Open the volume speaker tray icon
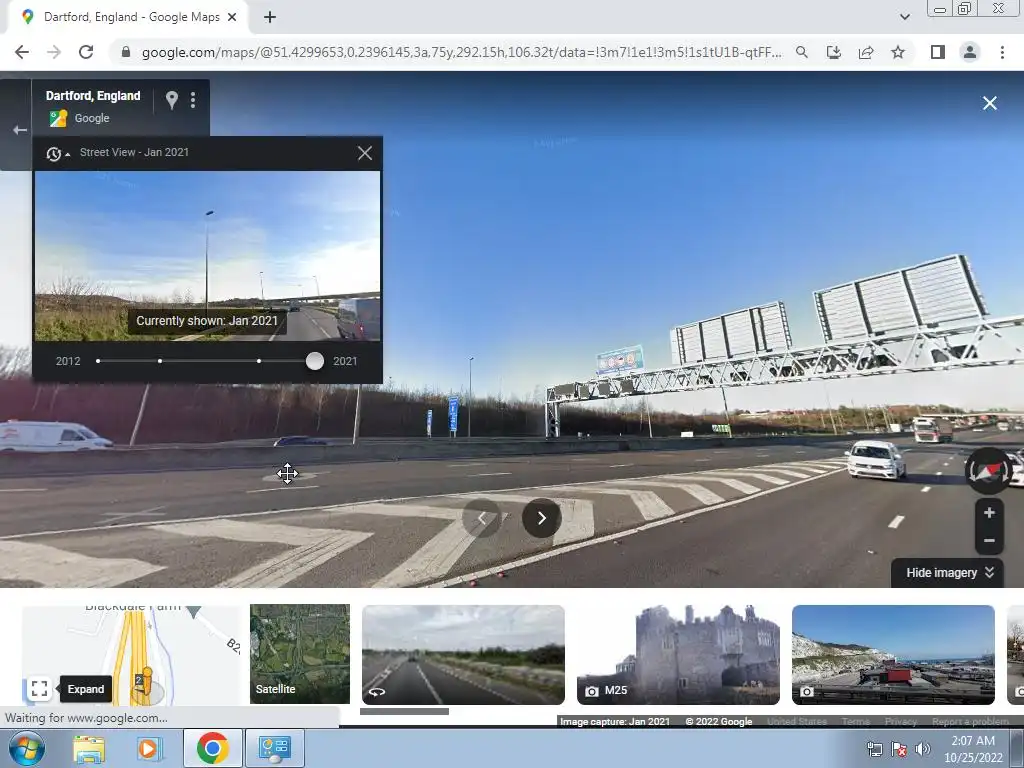 click(x=922, y=749)
